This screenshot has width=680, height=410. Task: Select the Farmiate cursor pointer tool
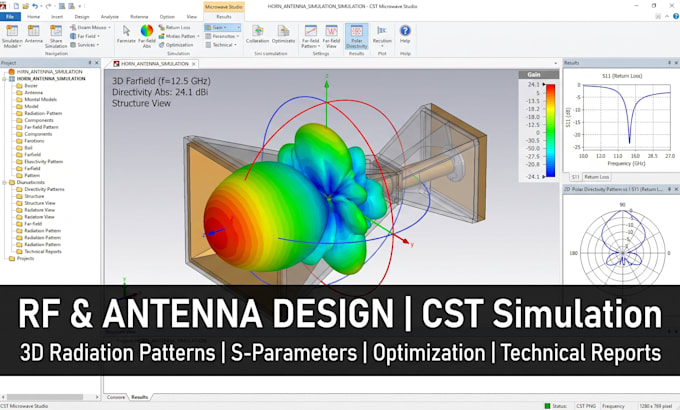tap(126, 34)
